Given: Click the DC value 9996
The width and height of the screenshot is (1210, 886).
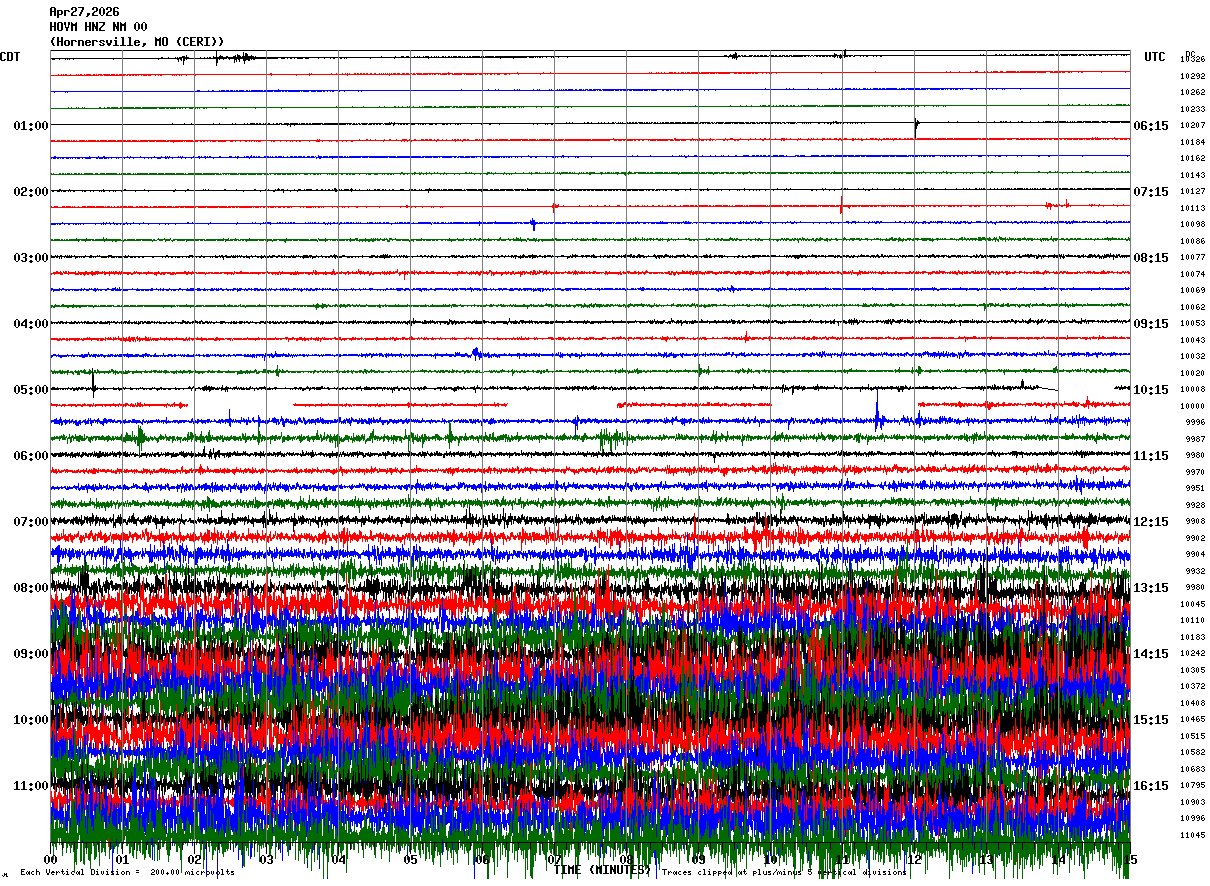Looking at the screenshot, I should [x=1195, y=423].
